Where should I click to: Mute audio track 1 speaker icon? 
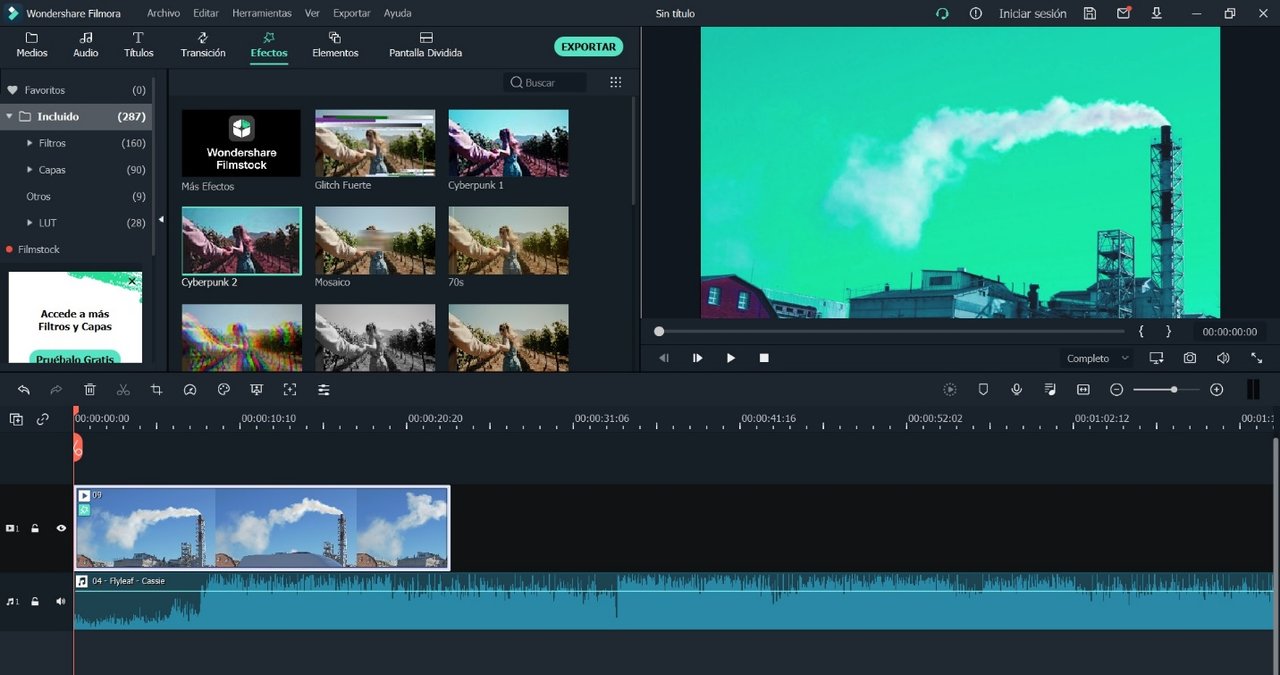point(61,601)
